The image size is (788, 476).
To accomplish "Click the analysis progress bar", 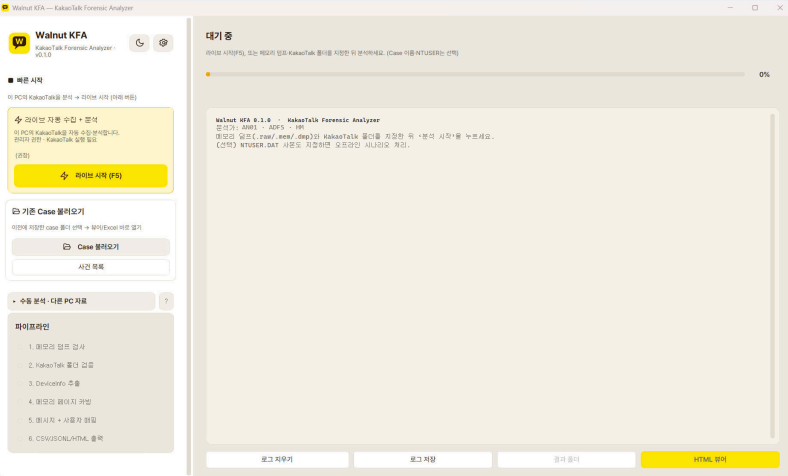I will pyautogui.click(x=475, y=74).
